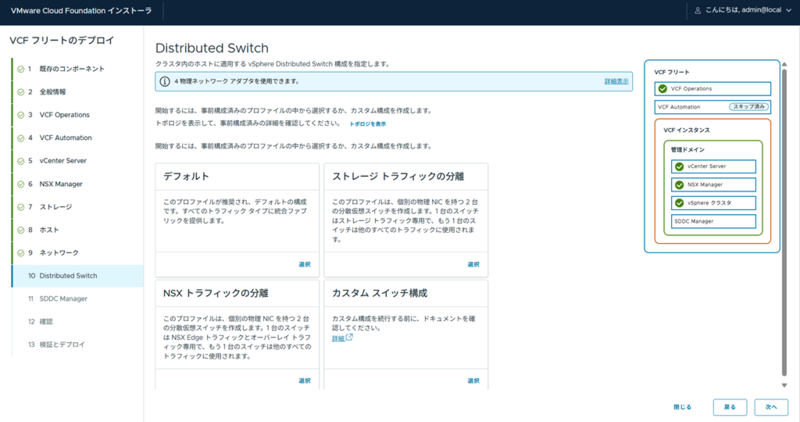Image resolution: width=800 pixels, height=422 pixels.
Task: Click the check icon beside step 5 vCenter Server
Action: 20,161
